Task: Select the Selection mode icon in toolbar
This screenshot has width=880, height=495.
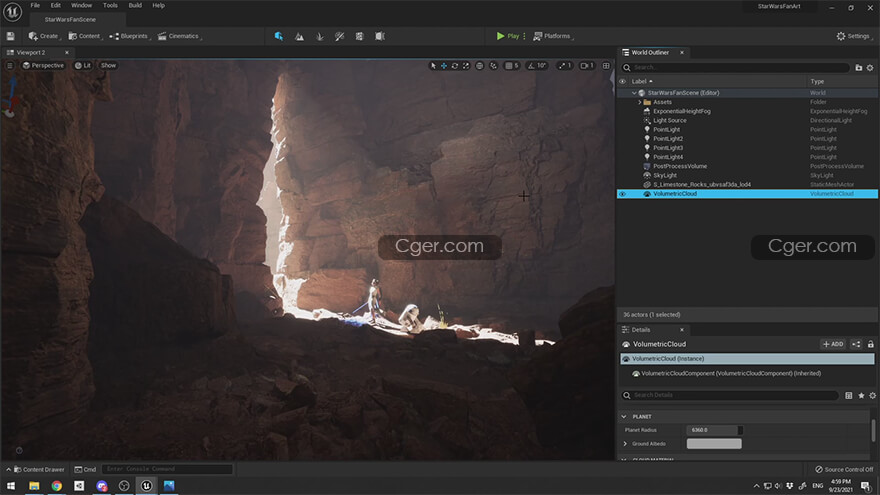Action: (279, 36)
